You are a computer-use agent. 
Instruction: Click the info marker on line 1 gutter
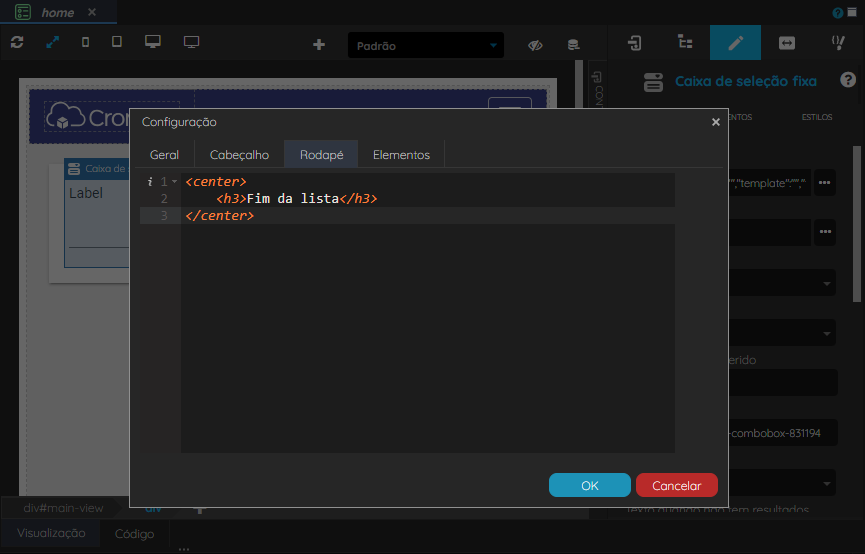click(x=149, y=182)
